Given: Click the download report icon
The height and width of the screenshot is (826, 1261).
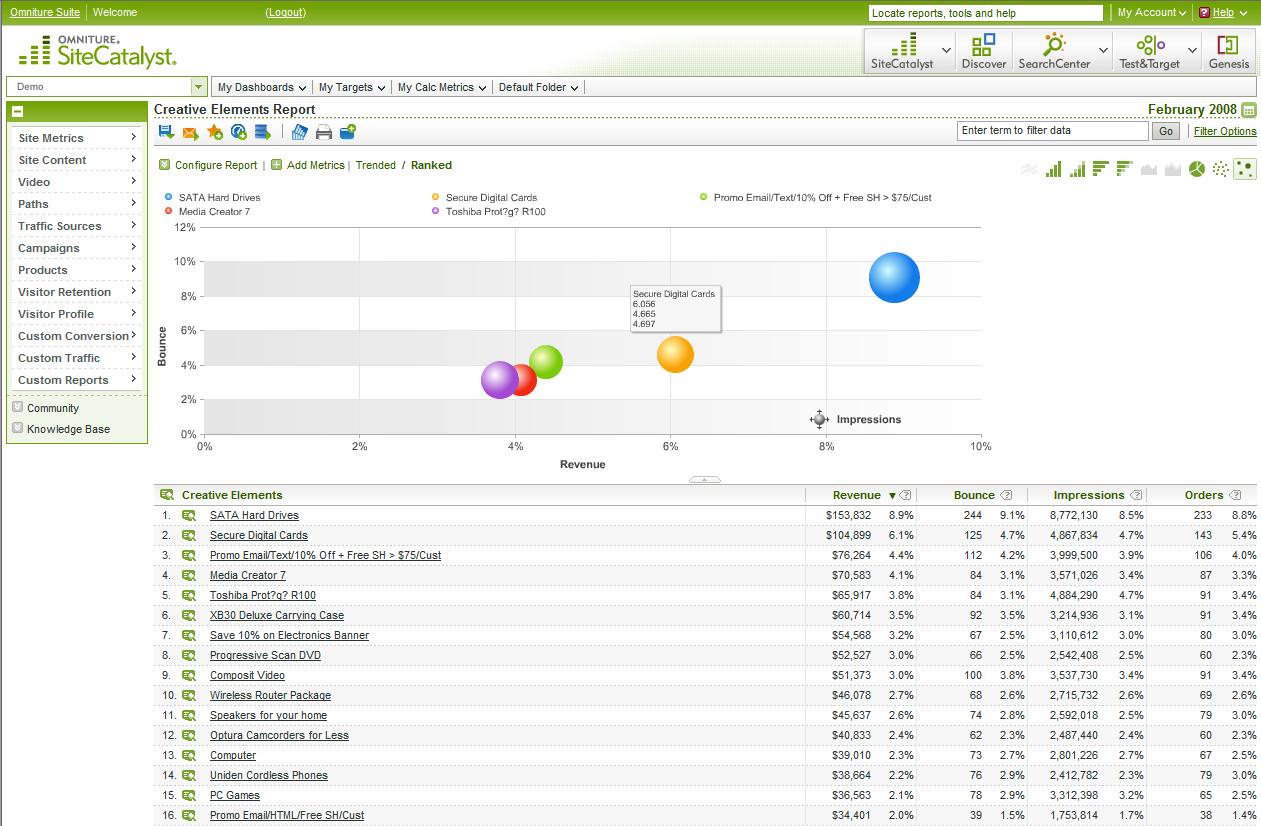Looking at the screenshot, I should pyautogui.click(x=166, y=132).
